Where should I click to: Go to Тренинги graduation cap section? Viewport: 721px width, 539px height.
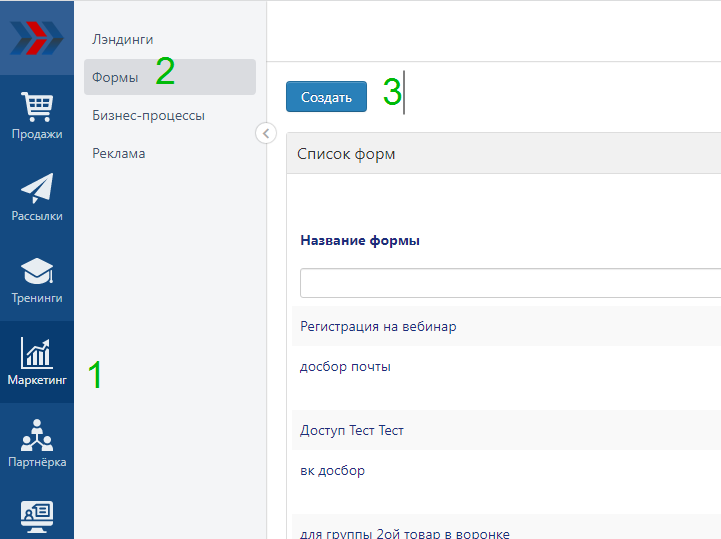pos(37,280)
